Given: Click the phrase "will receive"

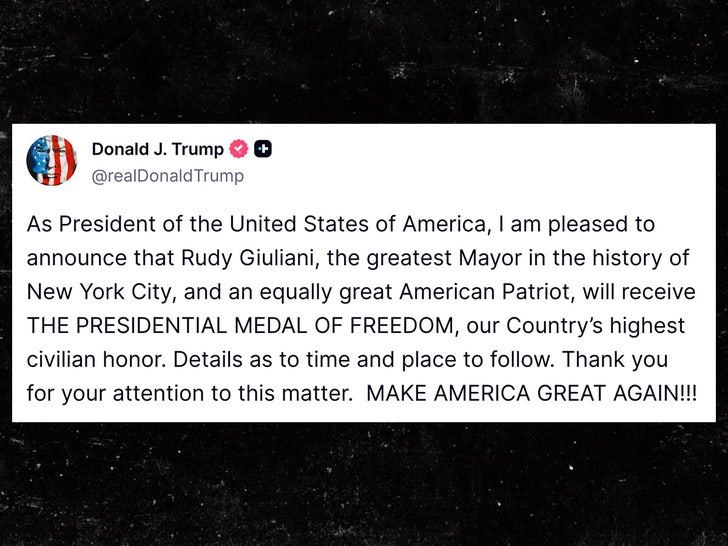Looking at the screenshot, I should tap(637, 292).
